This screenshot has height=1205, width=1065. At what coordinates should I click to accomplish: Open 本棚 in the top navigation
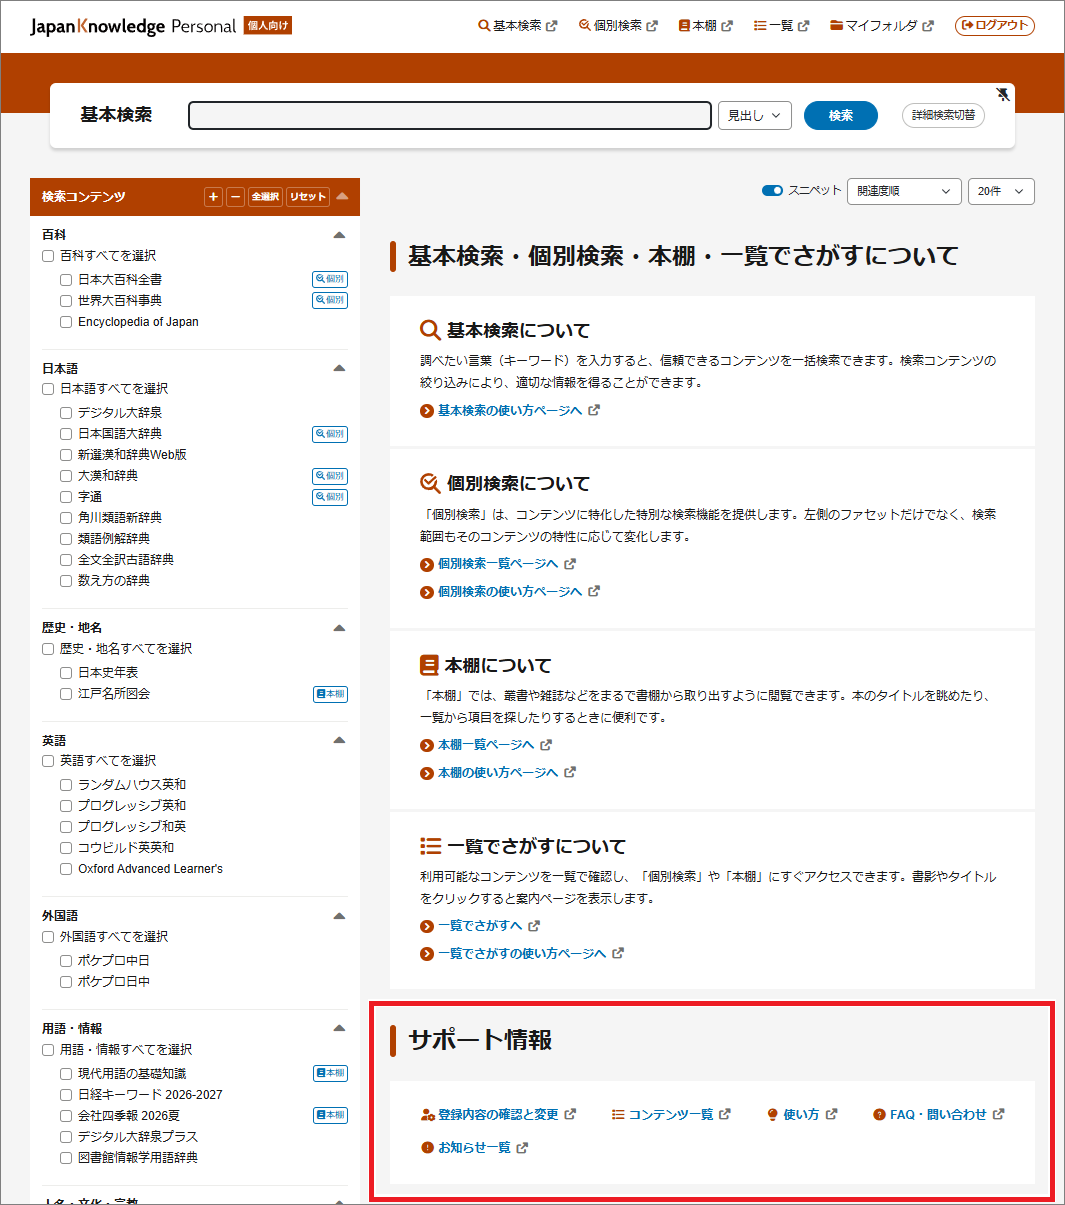coord(705,26)
